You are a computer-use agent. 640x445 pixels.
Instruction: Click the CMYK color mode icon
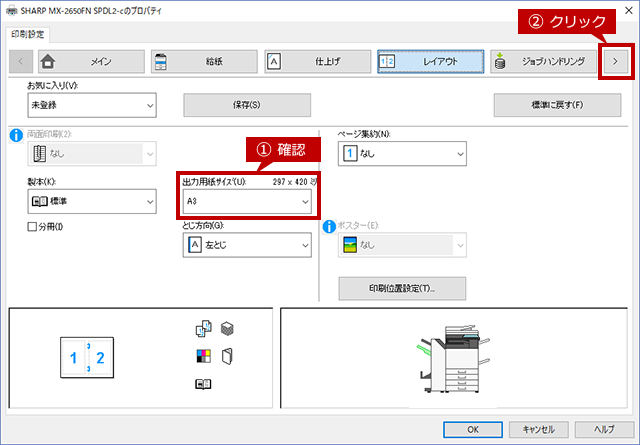pos(203,356)
